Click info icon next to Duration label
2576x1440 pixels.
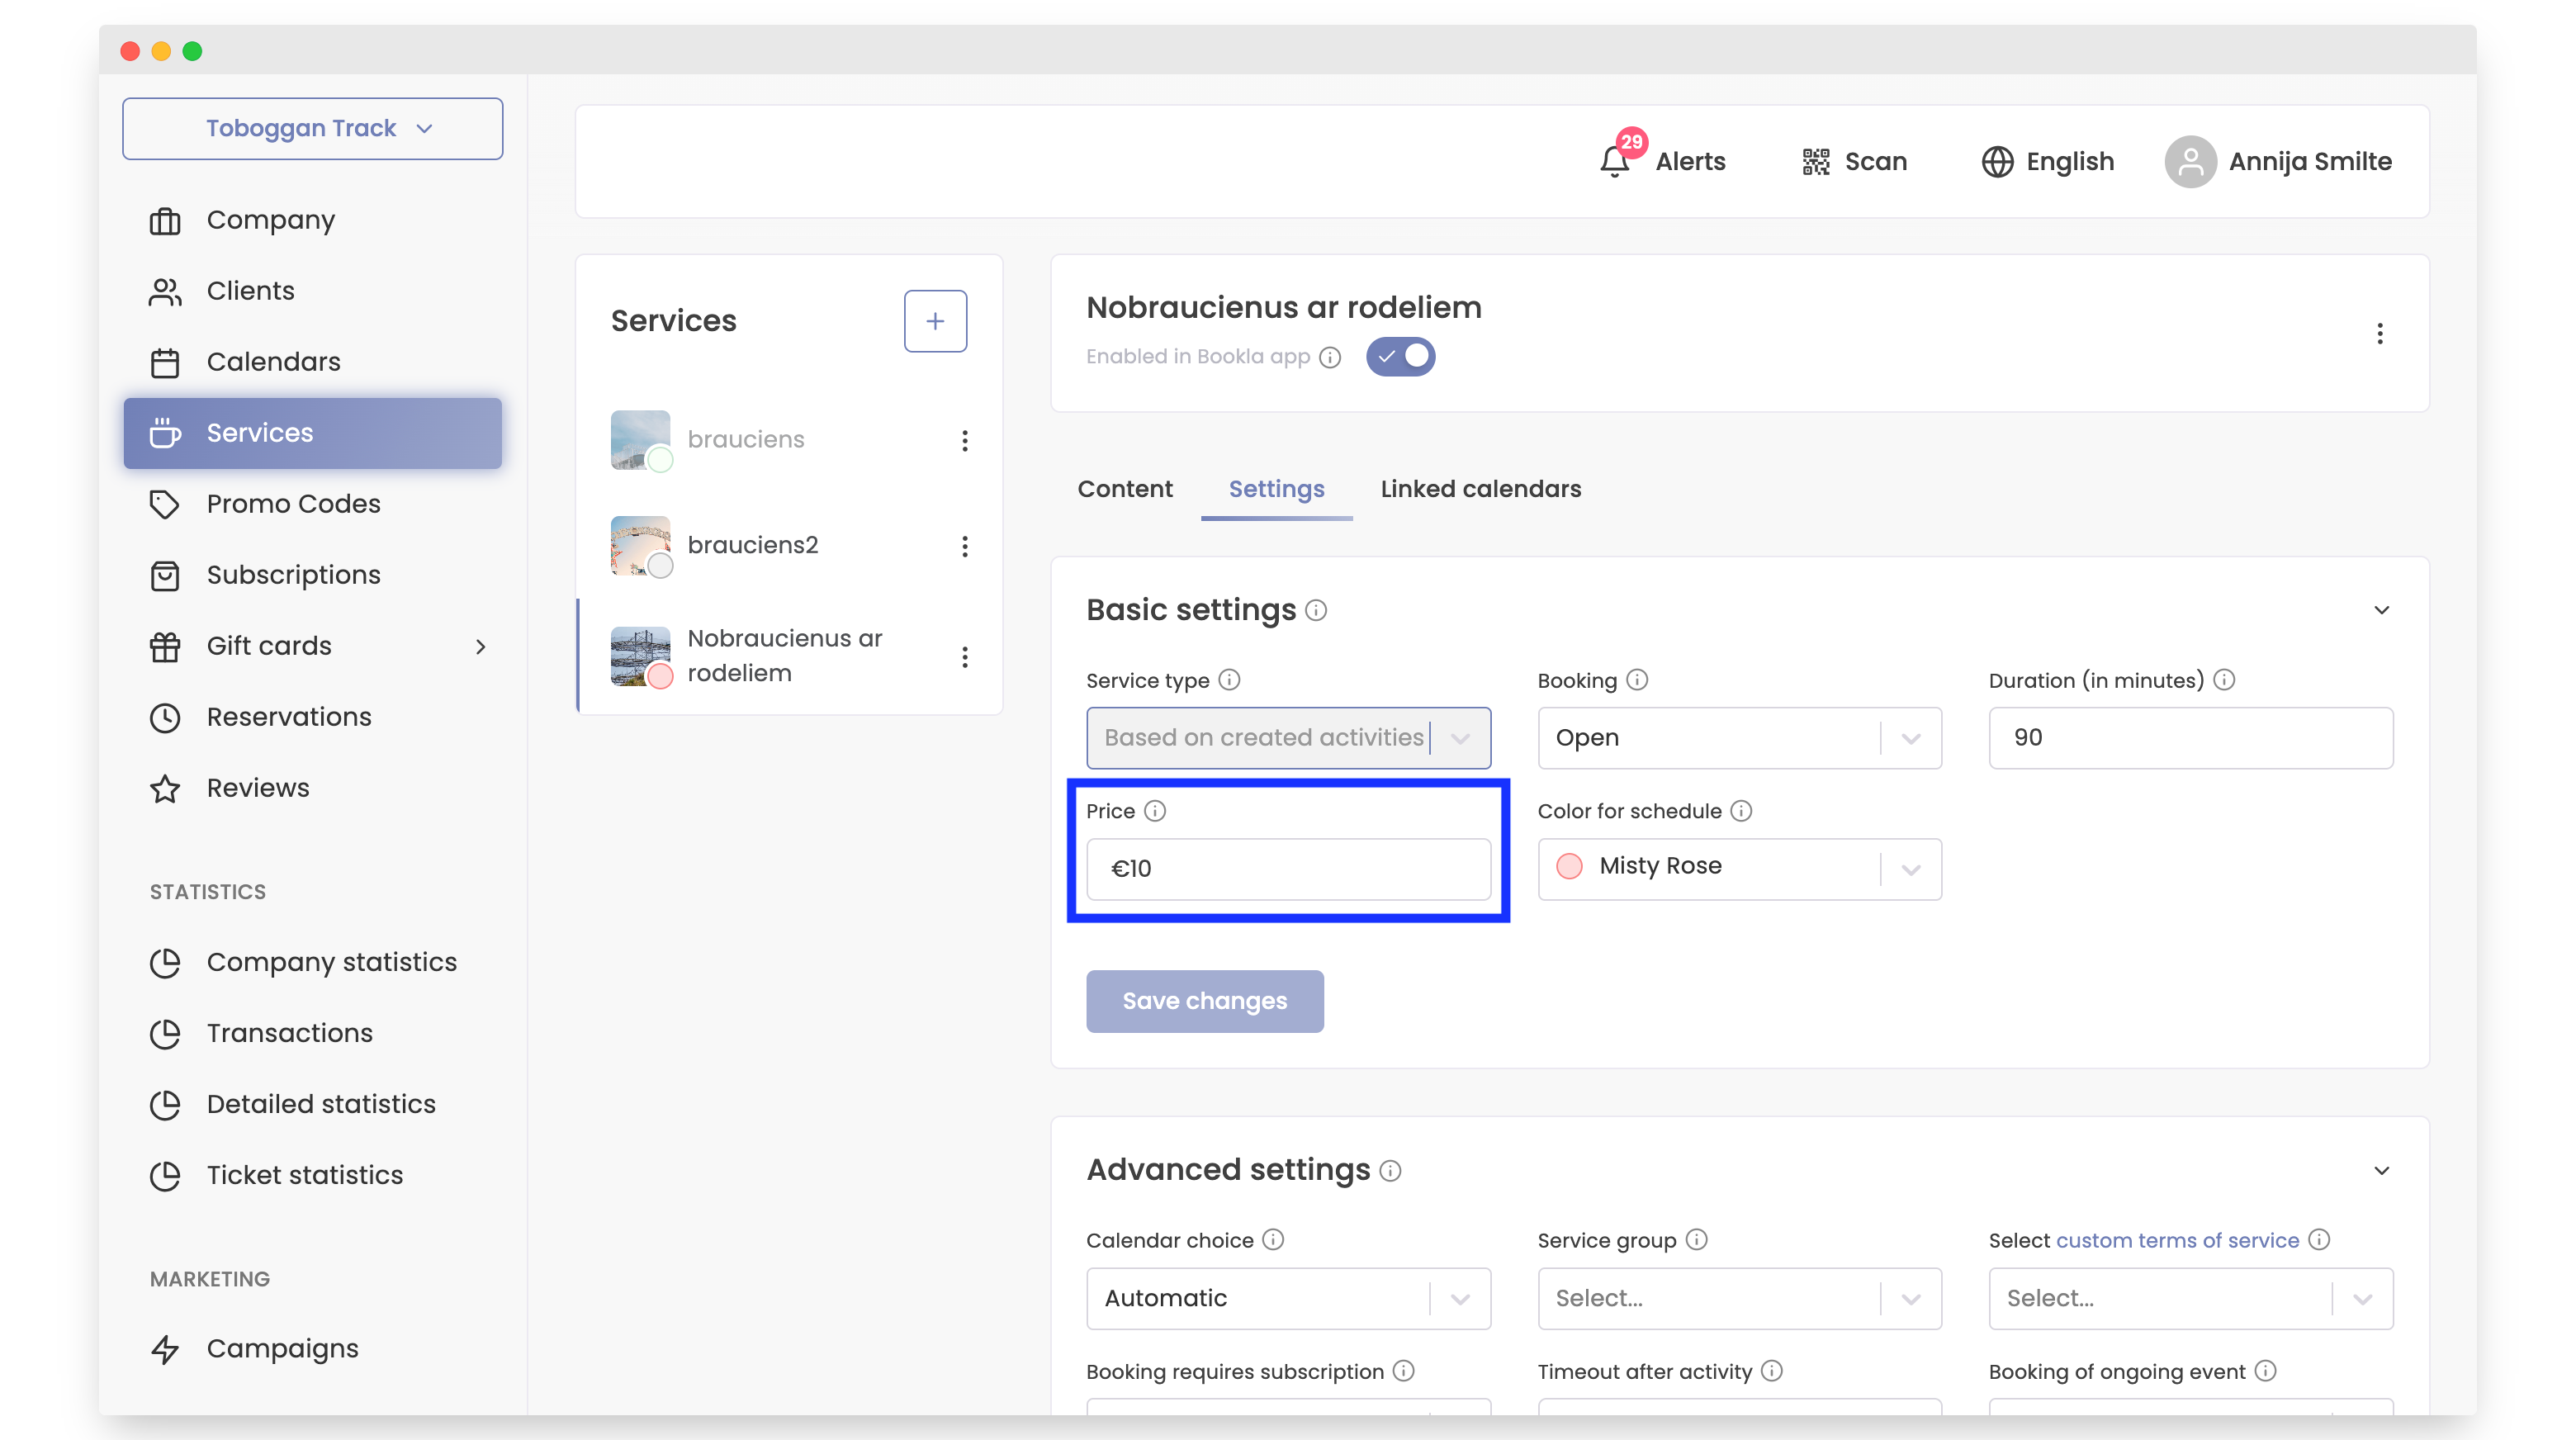[x=2225, y=680]
